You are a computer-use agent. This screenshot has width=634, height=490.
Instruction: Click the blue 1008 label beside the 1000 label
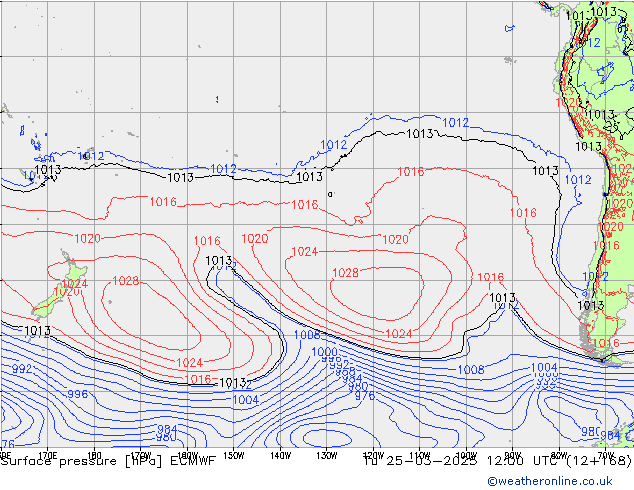[307, 335]
